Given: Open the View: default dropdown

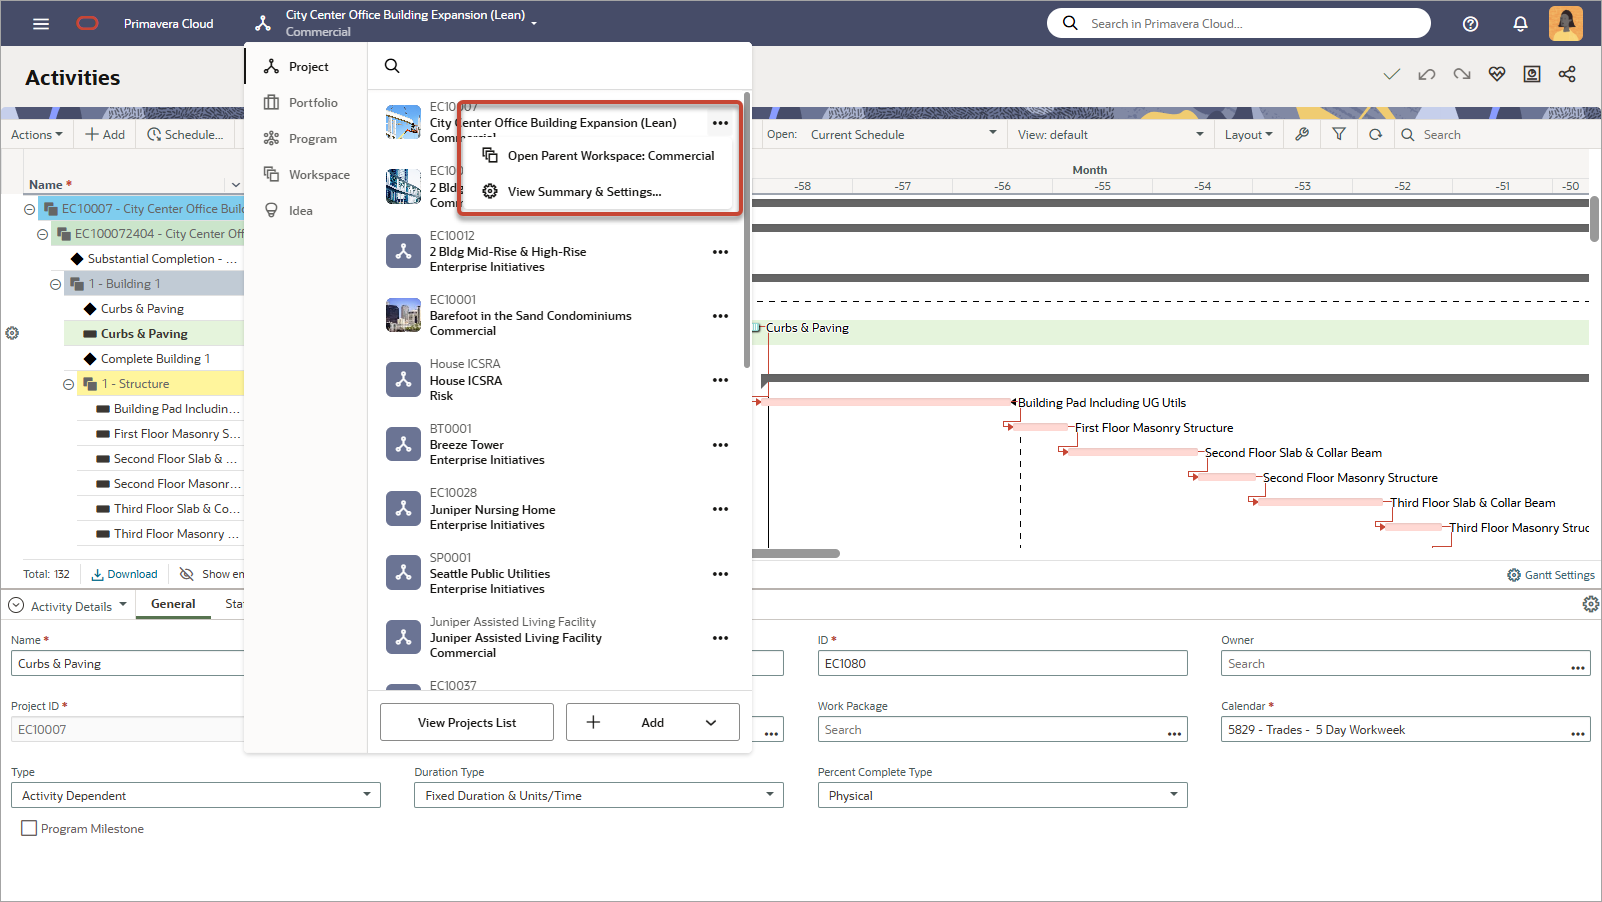Looking at the screenshot, I should click(1111, 134).
